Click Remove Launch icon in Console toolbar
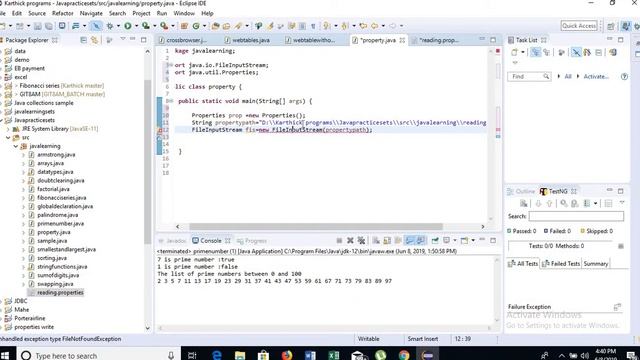Viewport: 640px width, 360px height. (x=350, y=240)
